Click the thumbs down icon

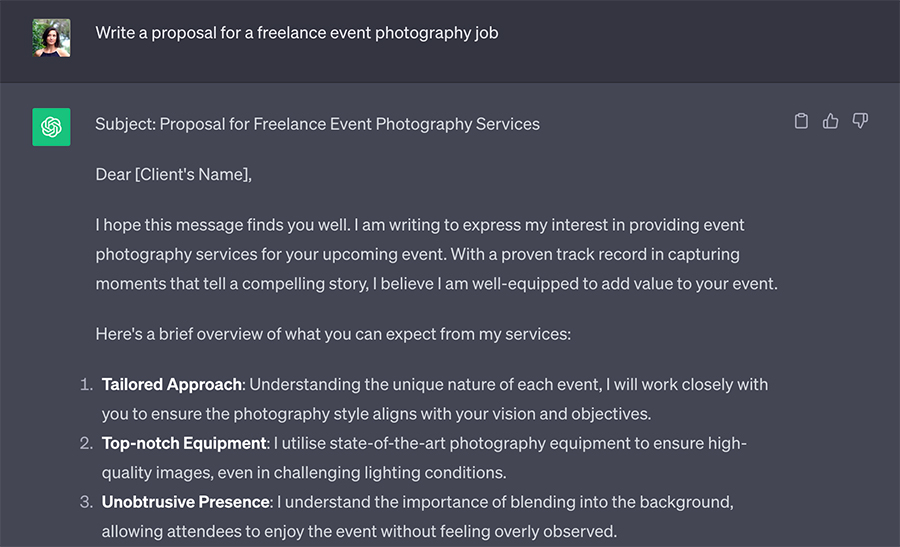click(x=859, y=121)
